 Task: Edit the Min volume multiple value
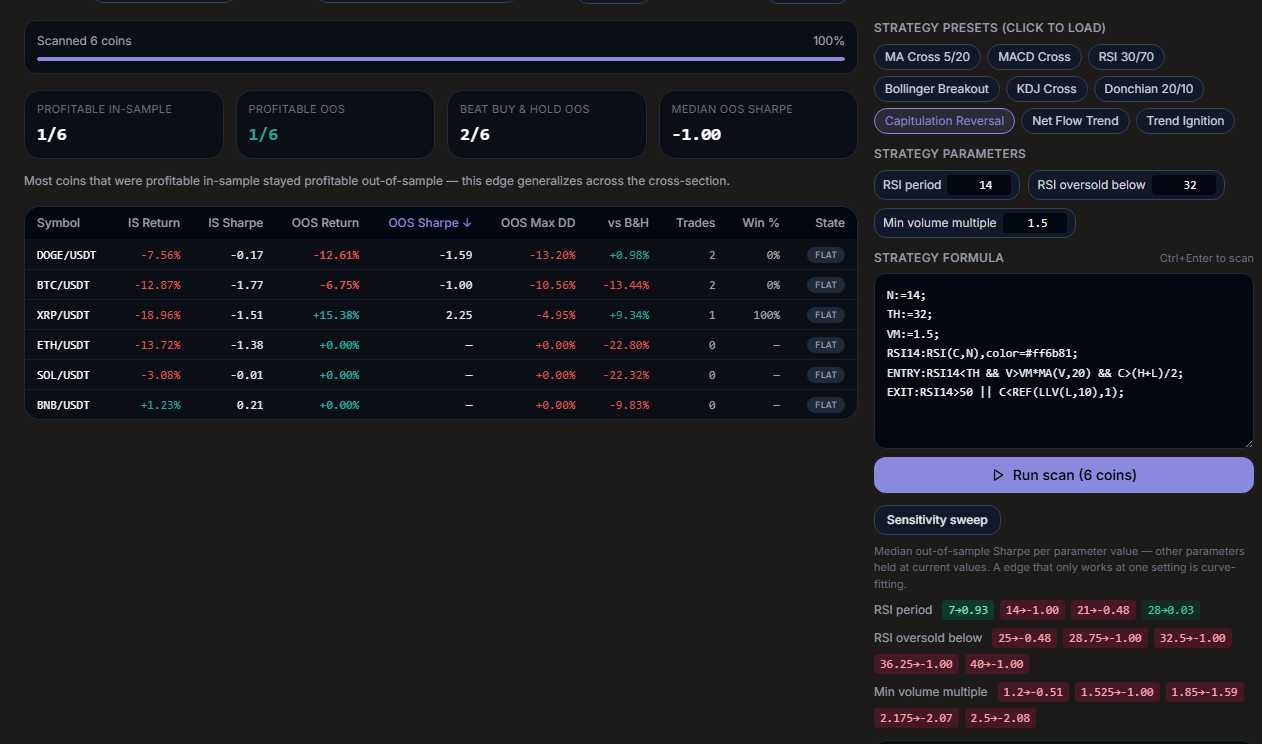pos(1036,223)
